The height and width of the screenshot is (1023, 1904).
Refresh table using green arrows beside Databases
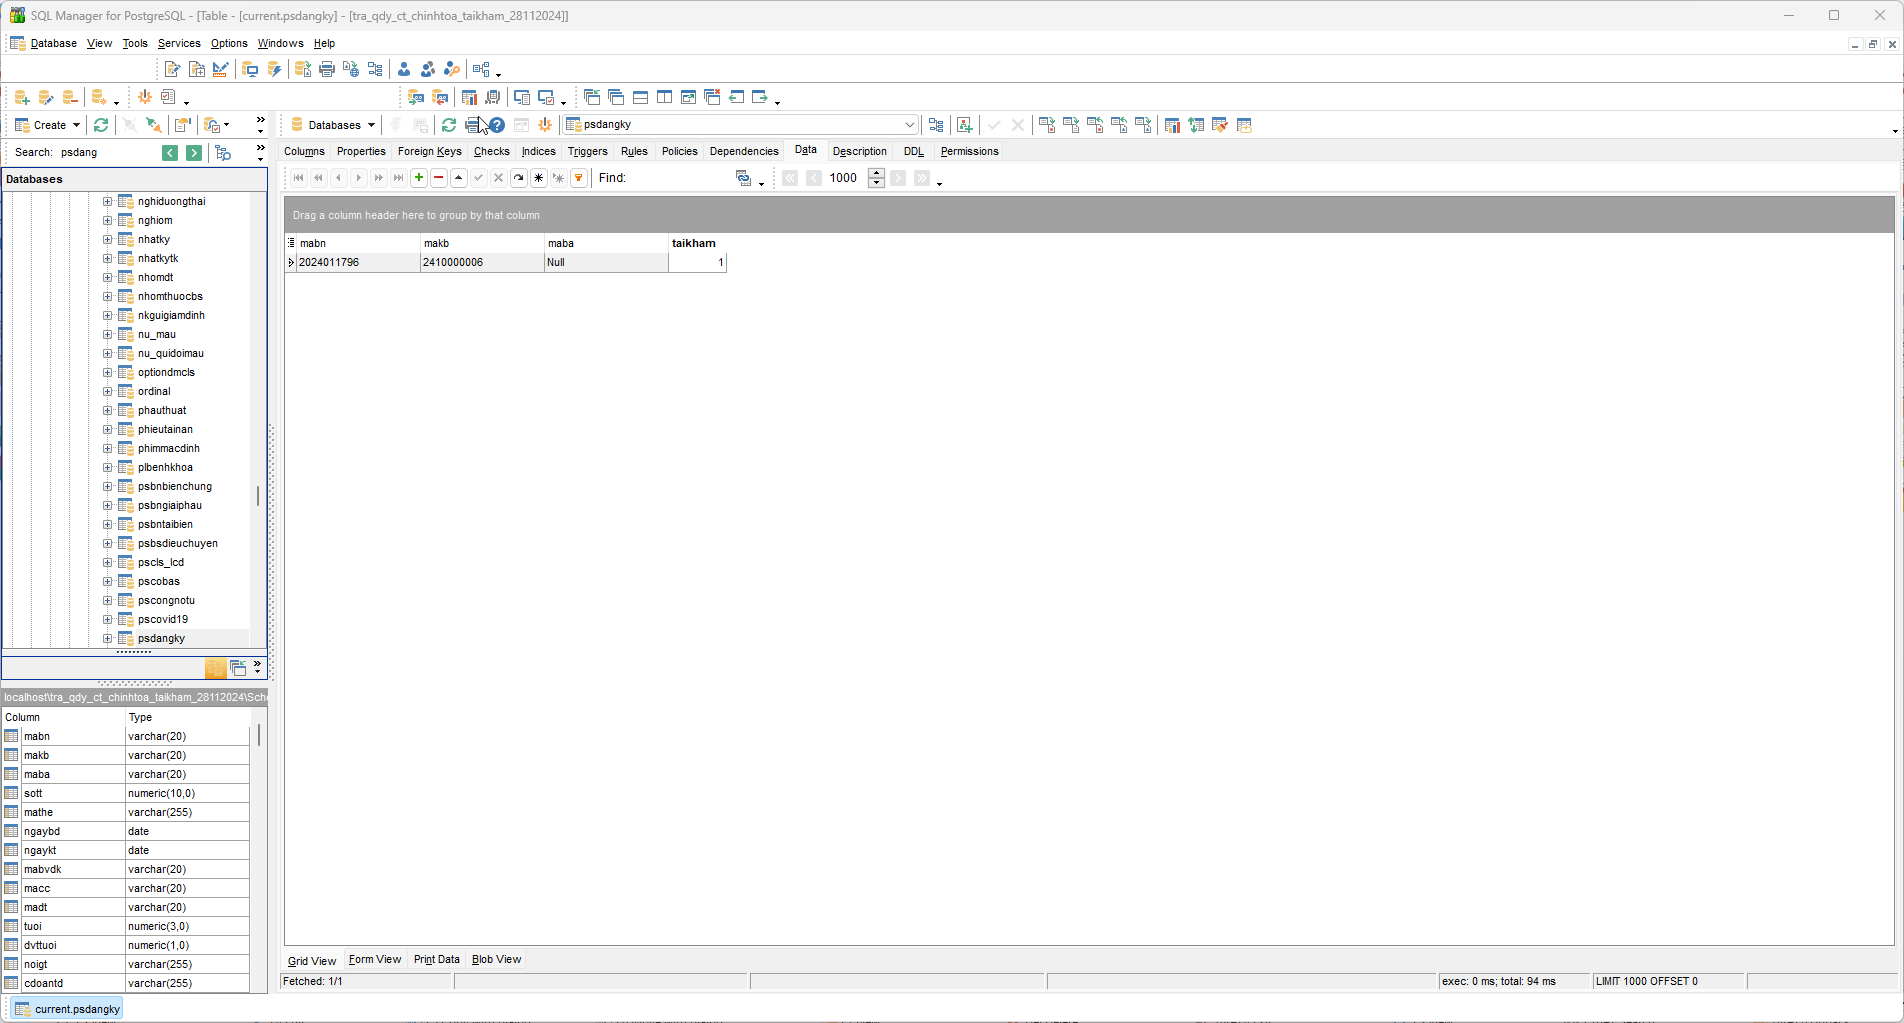449,125
